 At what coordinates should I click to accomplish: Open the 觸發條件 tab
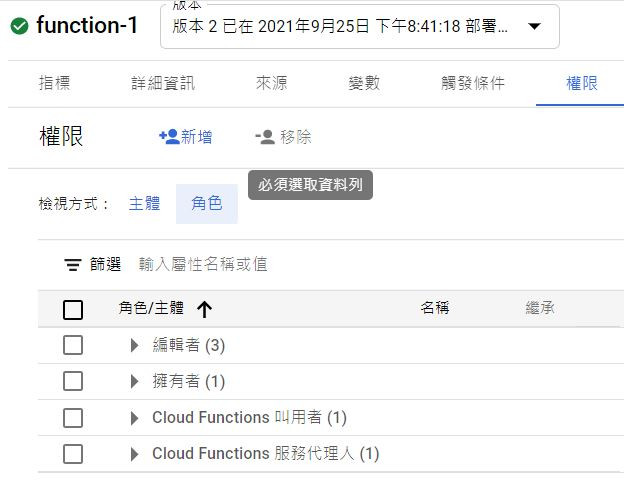pos(473,83)
